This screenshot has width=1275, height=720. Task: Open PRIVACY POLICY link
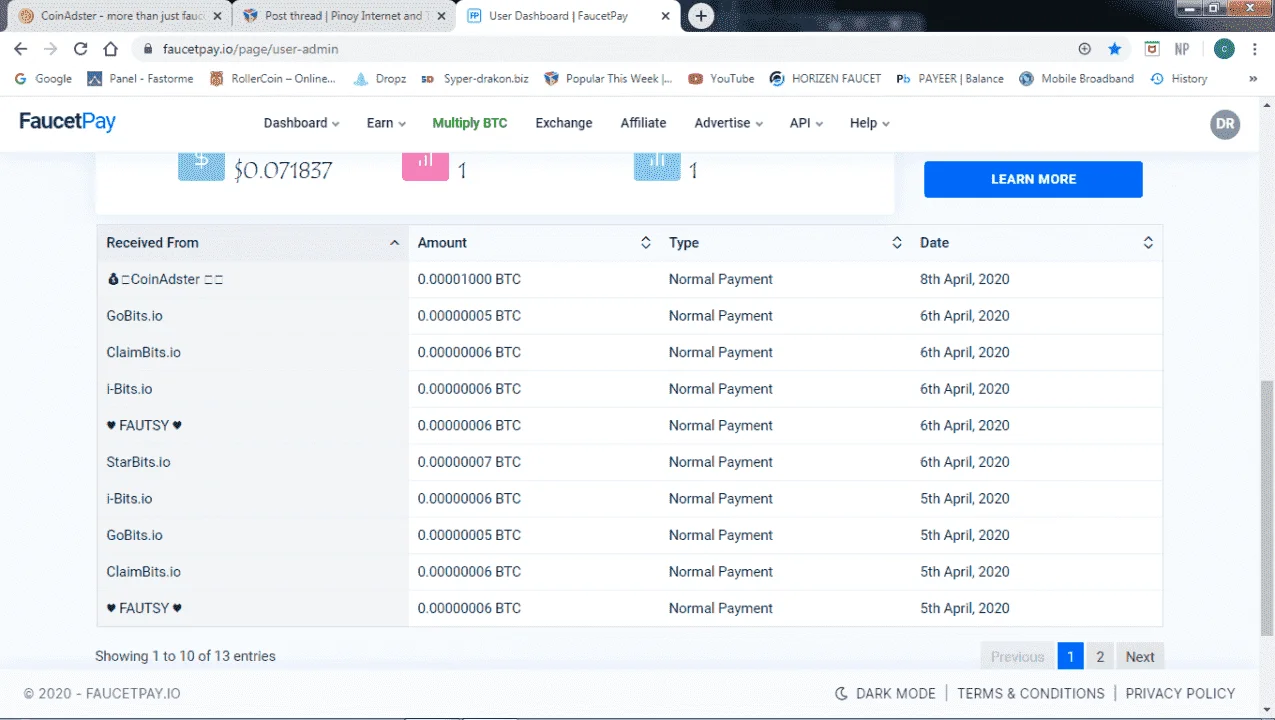[x=1180, y=693]
